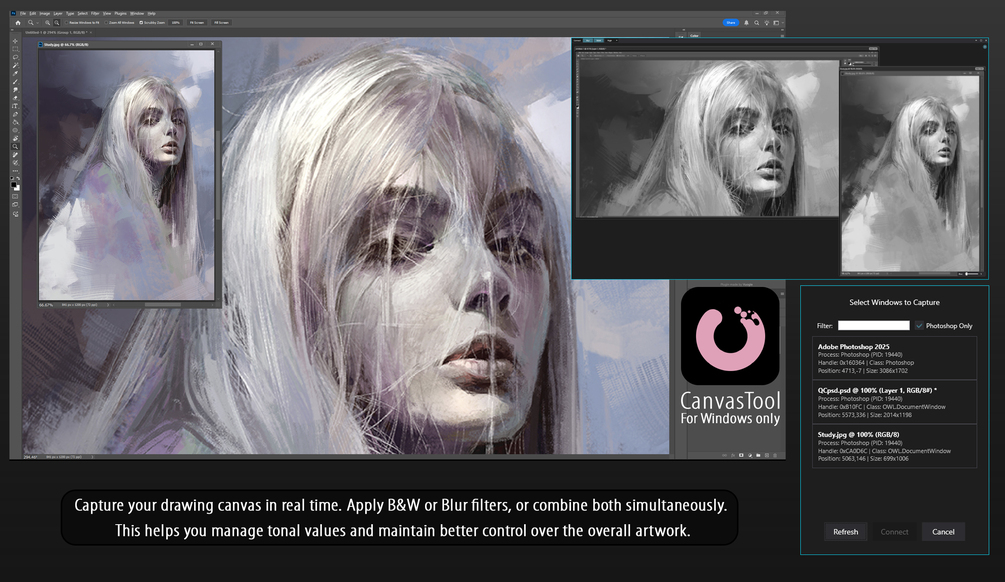
Task: Click the Fit Screen button
Action: pyautogui.click(x=197, y=22)
